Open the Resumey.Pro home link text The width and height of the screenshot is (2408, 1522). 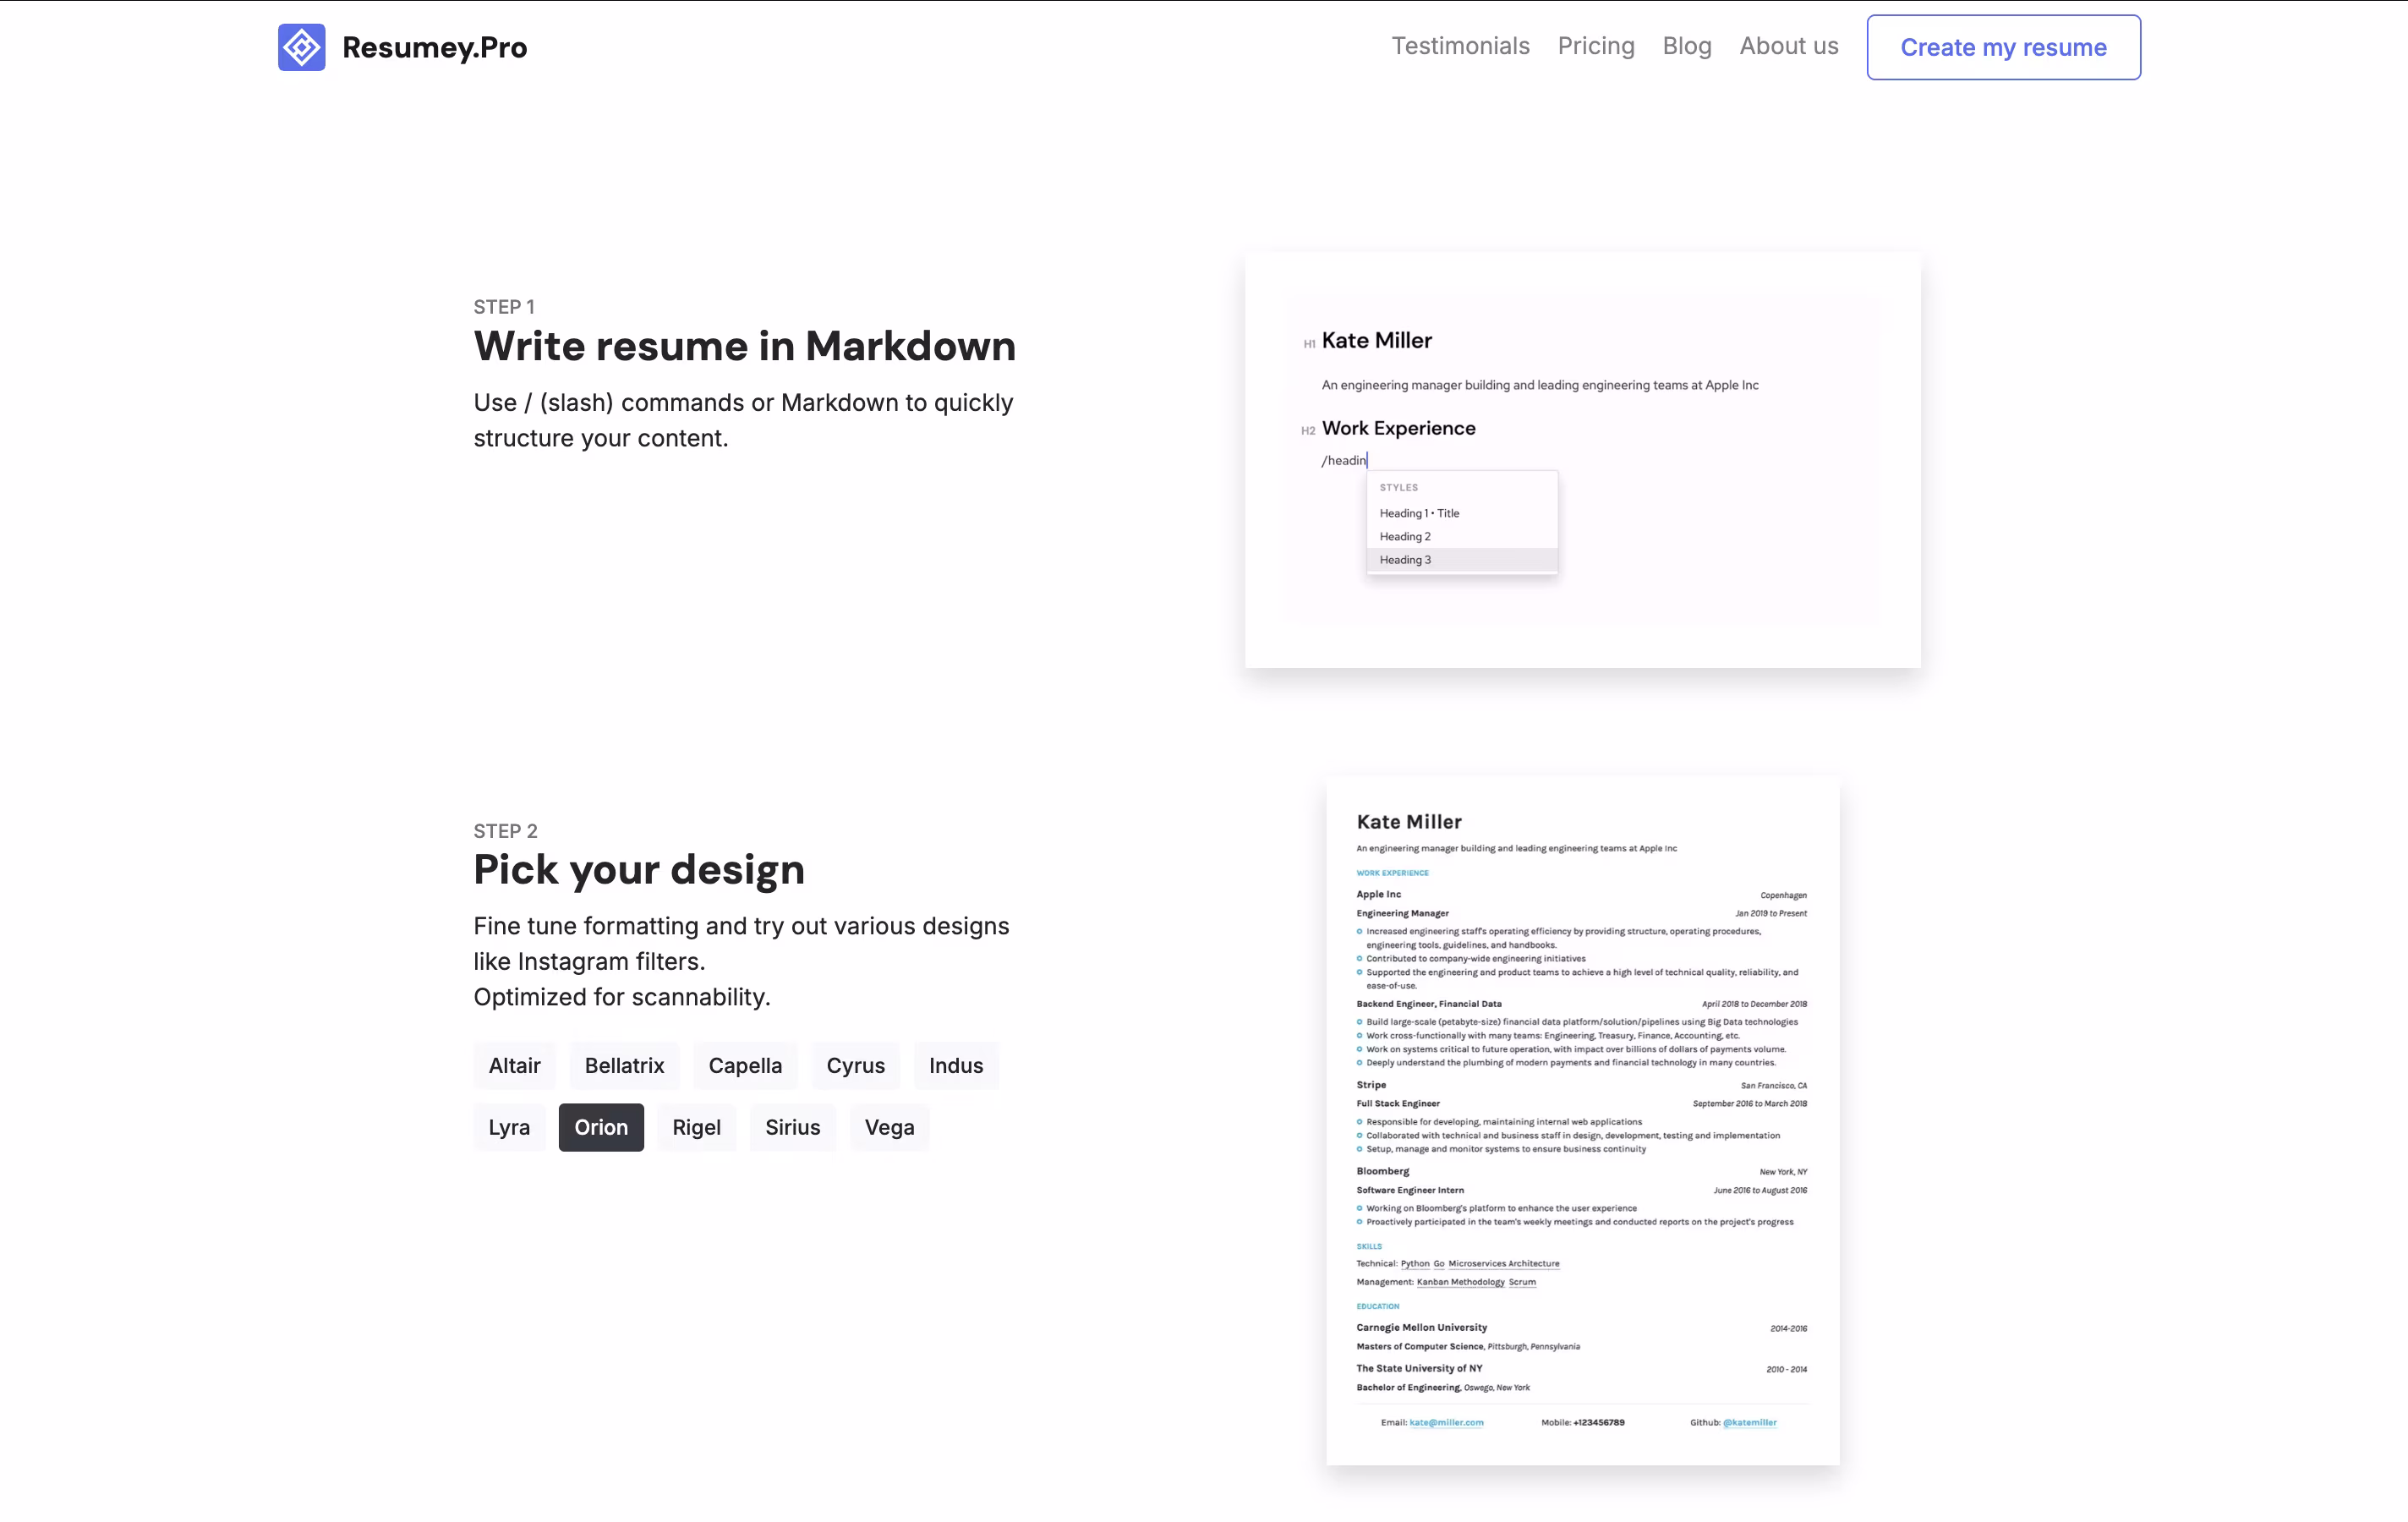tap(434, 47)
